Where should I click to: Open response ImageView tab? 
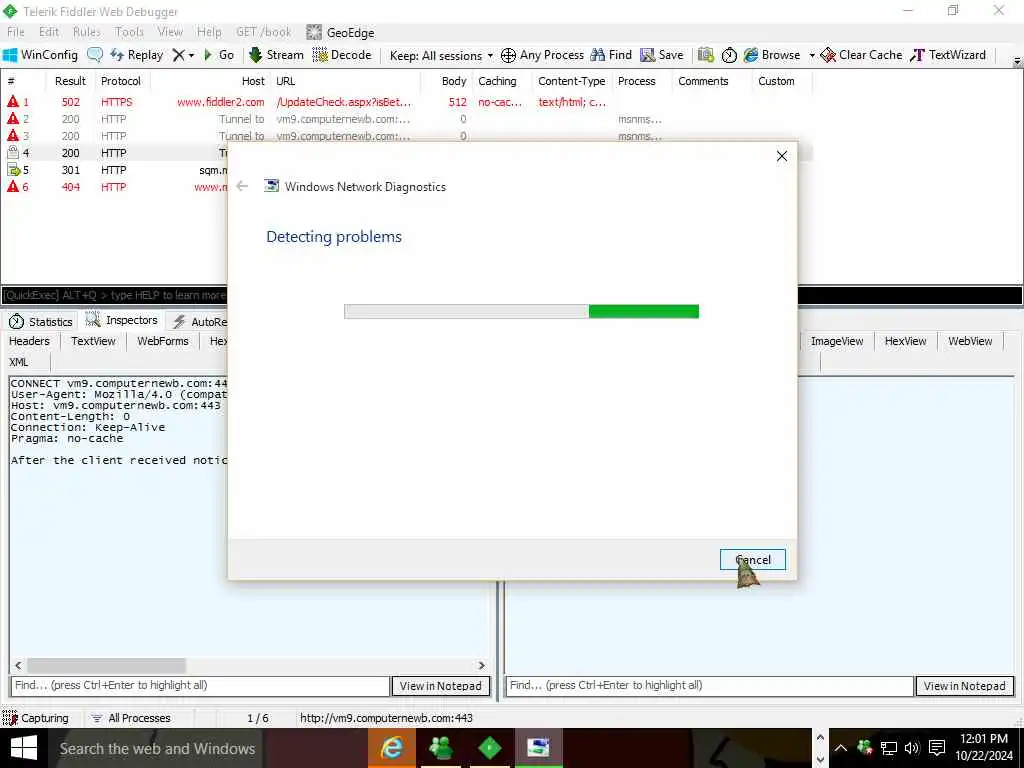(837, 341)
